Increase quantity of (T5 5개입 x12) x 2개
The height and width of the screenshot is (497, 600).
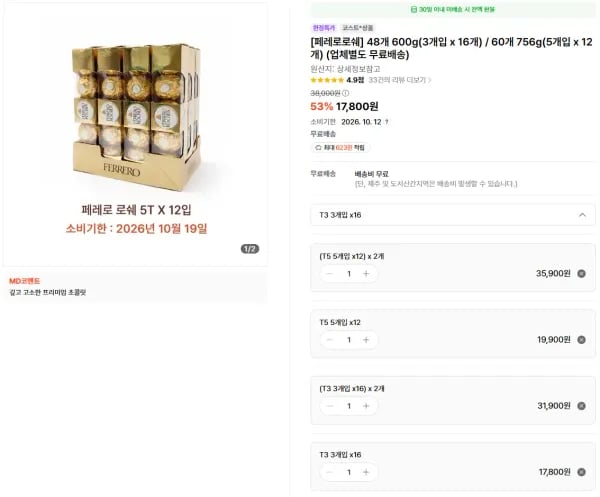(x=366, y=274)
